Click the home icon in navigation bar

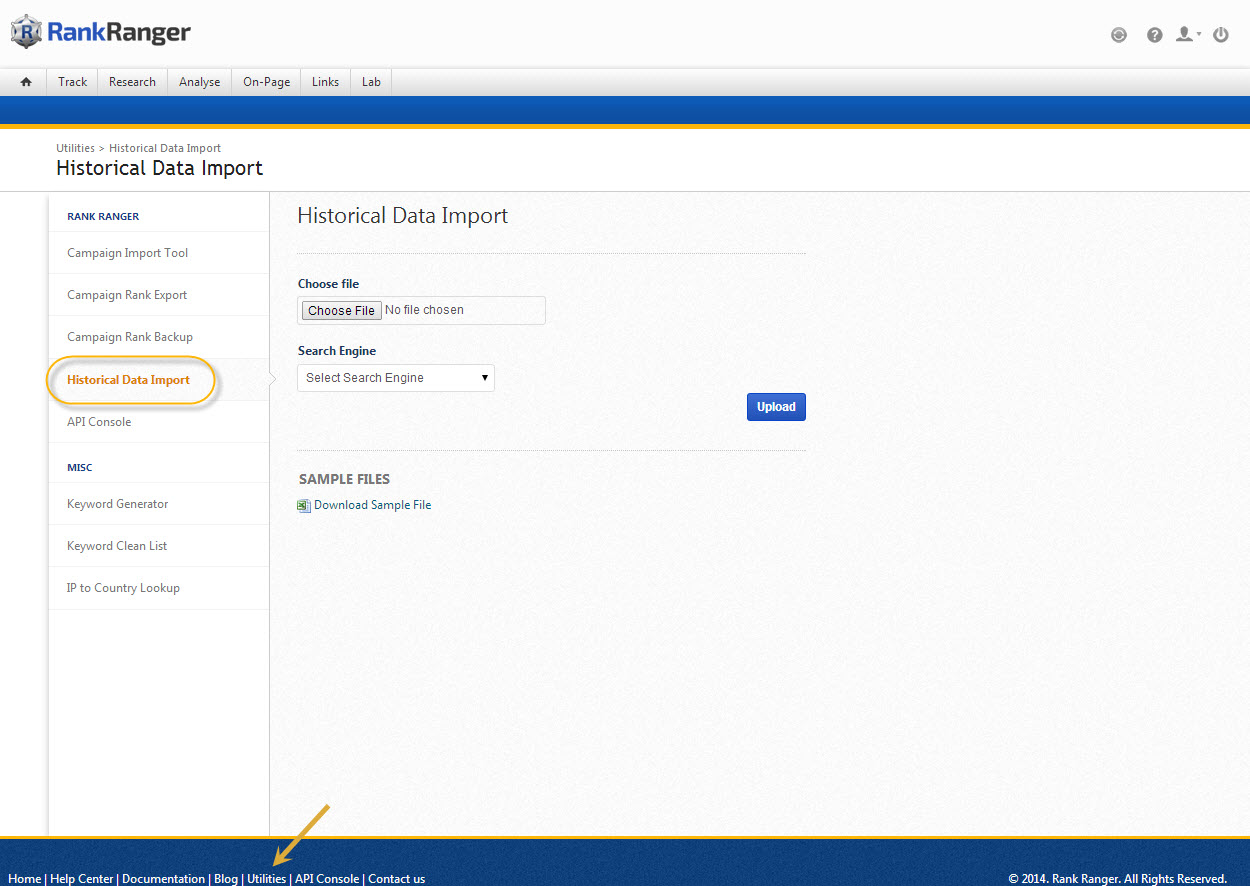point(26,82)
